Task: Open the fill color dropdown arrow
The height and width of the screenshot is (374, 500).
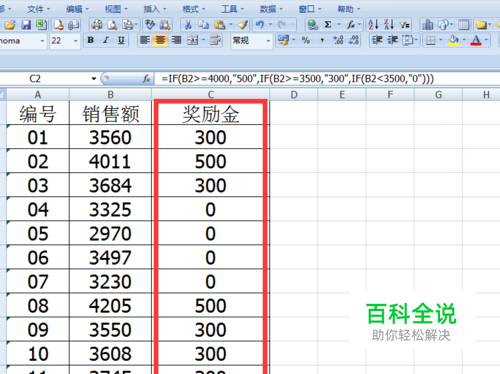Action: 464,41
